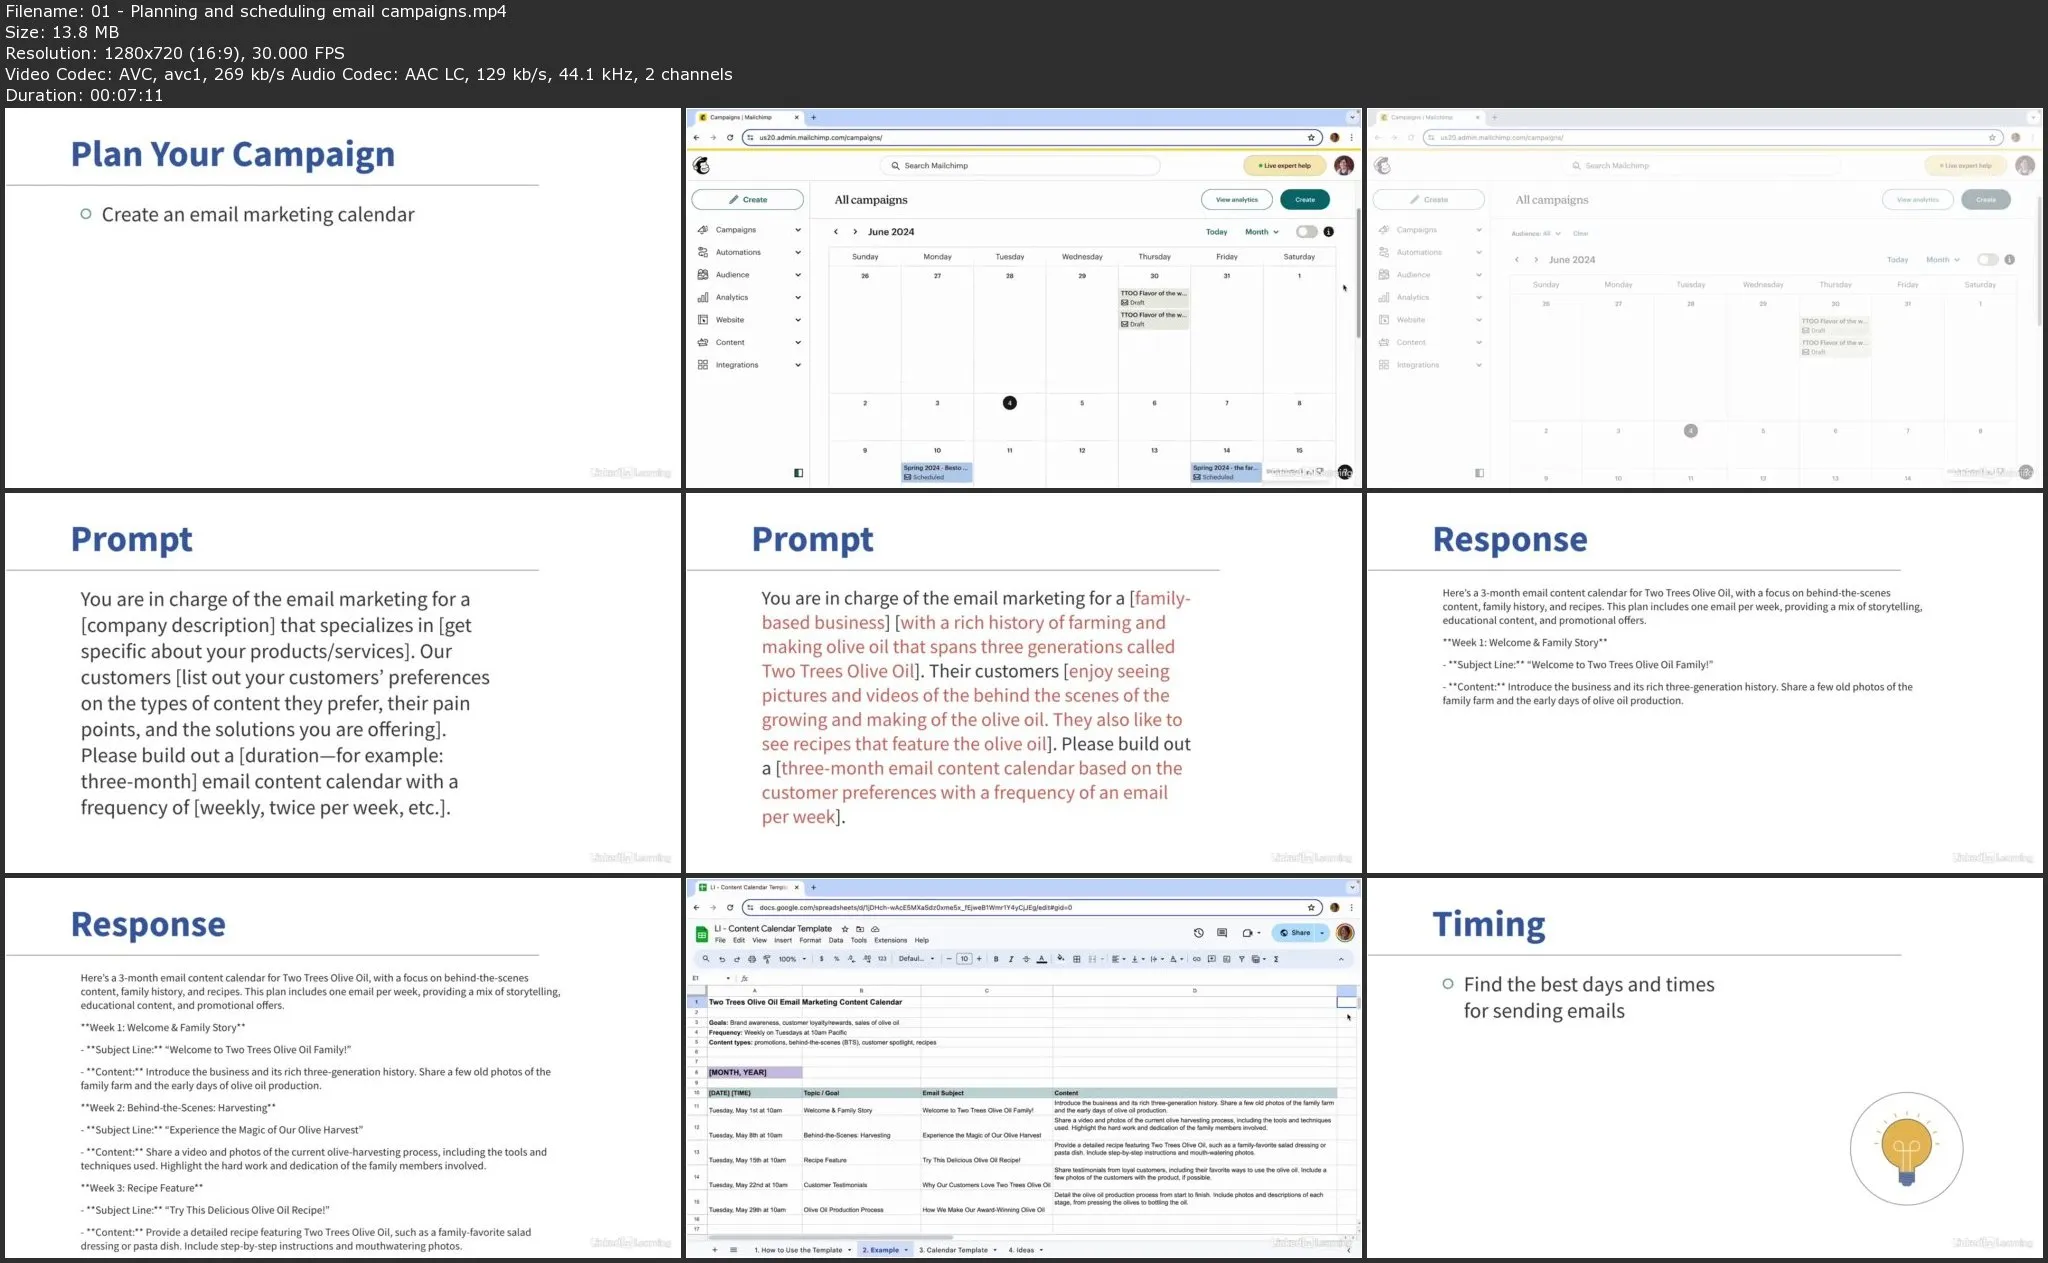Open version history clock icon in Google Sheets
The width and height of the screenshot is (2048, 1263).
[1198, 933]
